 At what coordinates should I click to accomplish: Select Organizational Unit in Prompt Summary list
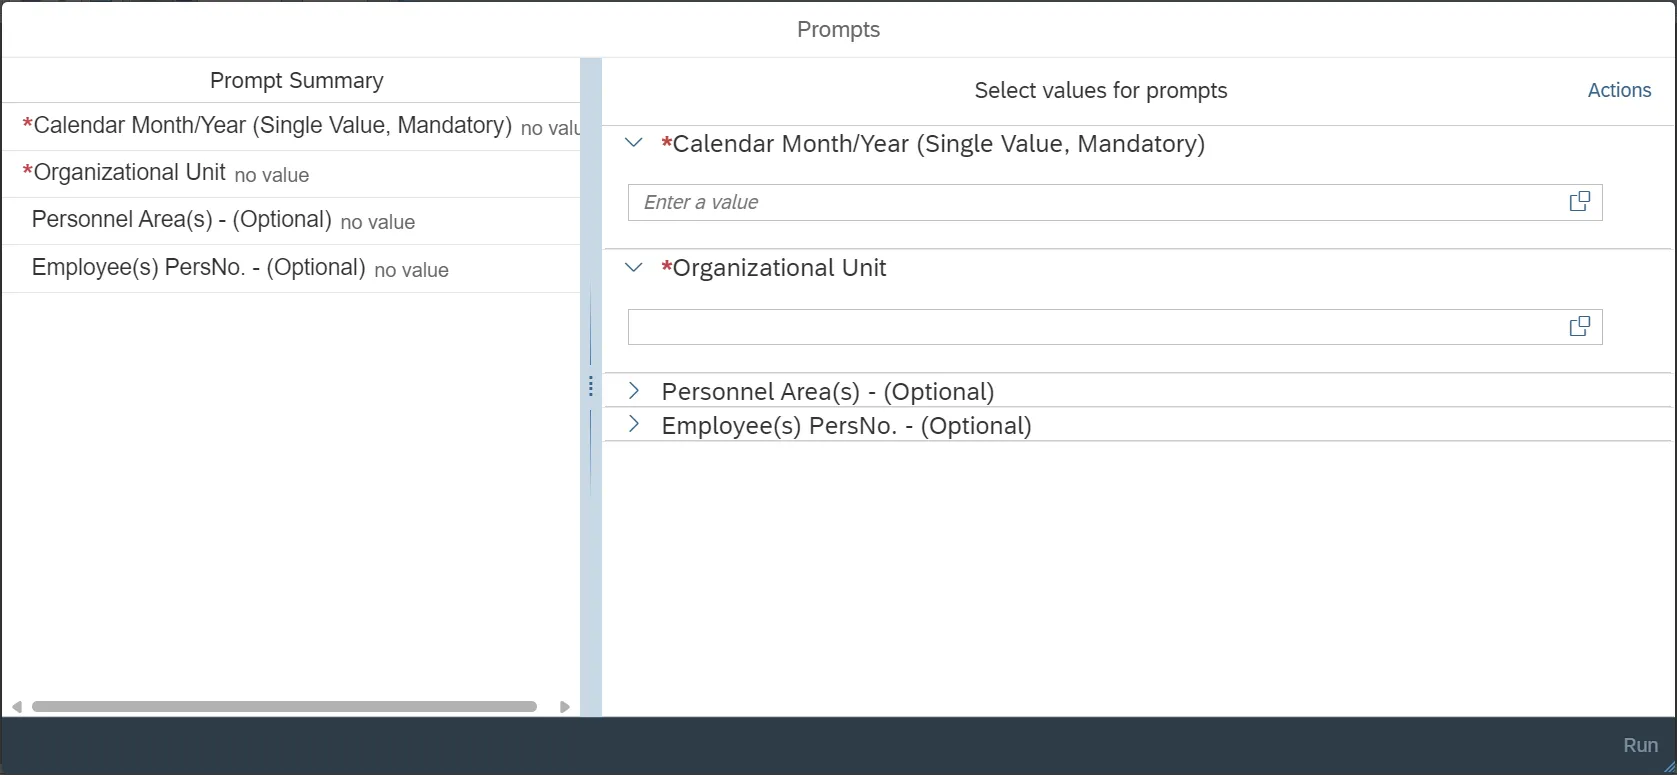(130, 173)
